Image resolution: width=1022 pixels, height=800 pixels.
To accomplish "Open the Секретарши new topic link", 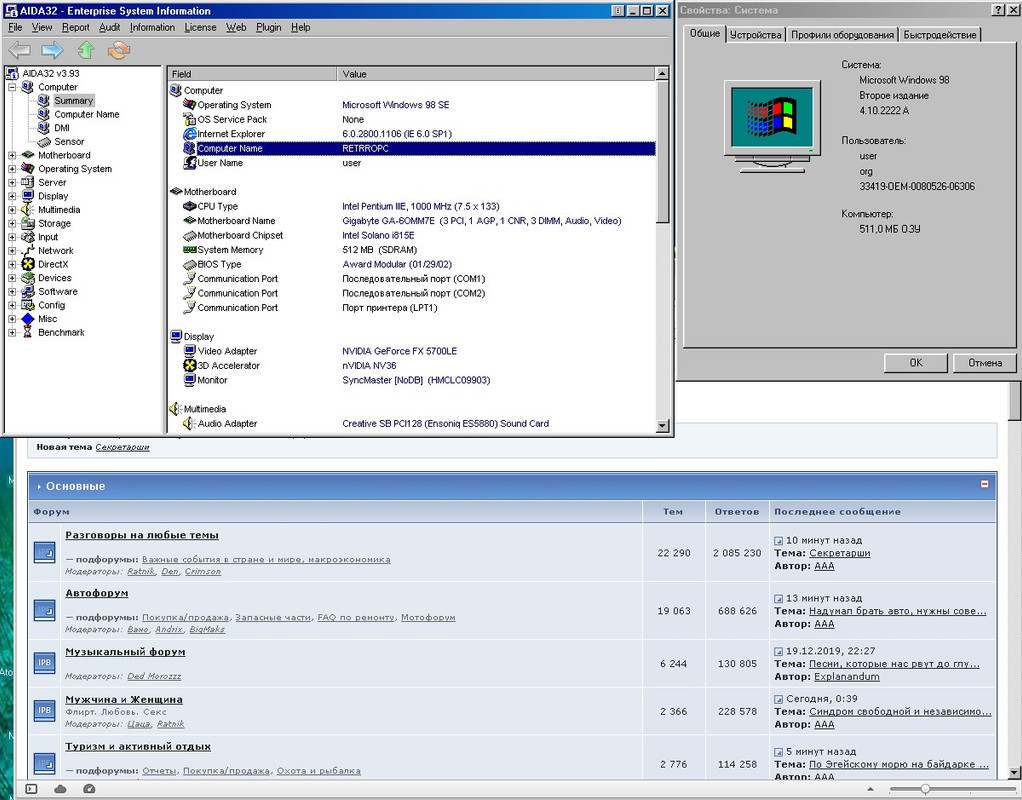I will (x=123, y=447).
